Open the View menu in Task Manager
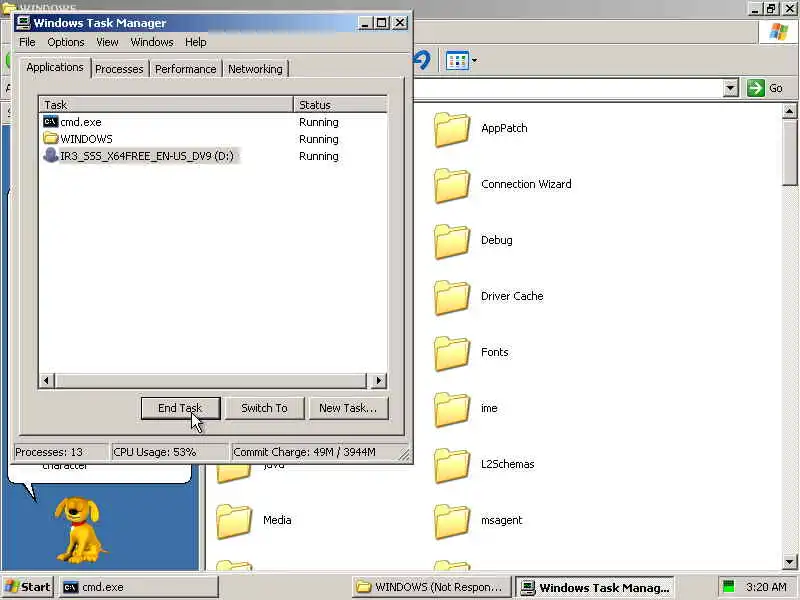Image resolution: width=800 pixels, height=600 pixels. (107, 42)
